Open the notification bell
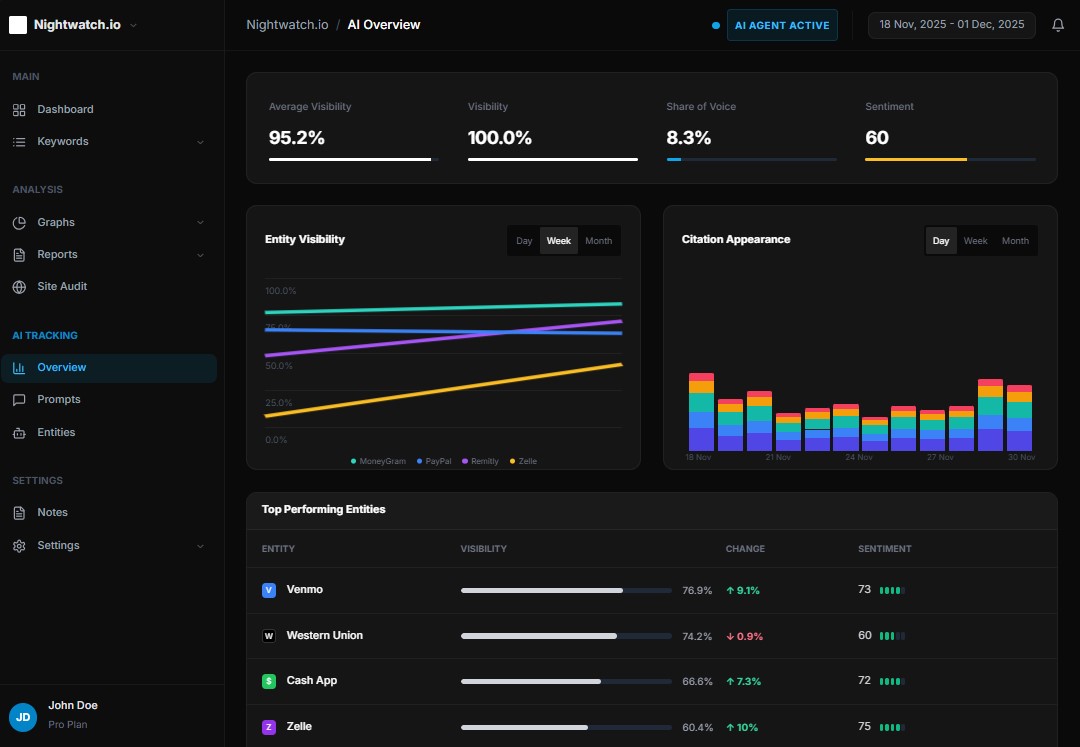The height and width of the screenshot is (747, 1080). (1058, 24)
